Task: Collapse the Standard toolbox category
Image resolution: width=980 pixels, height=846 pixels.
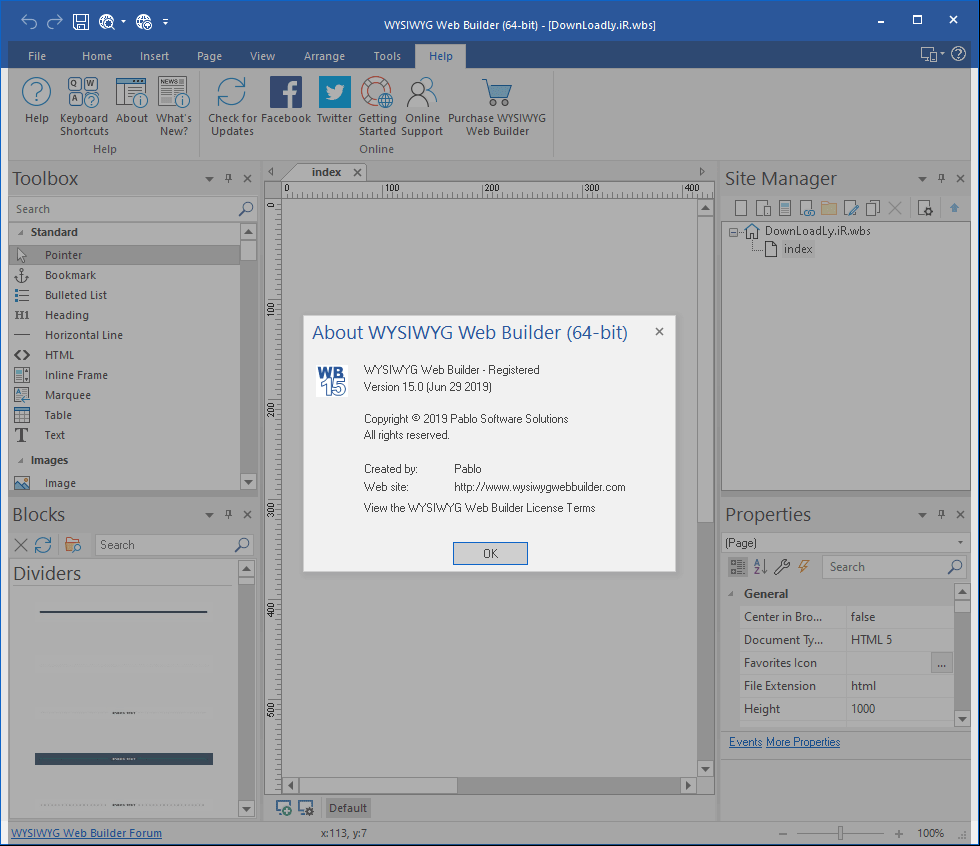Action: click(x=20, y=232)
